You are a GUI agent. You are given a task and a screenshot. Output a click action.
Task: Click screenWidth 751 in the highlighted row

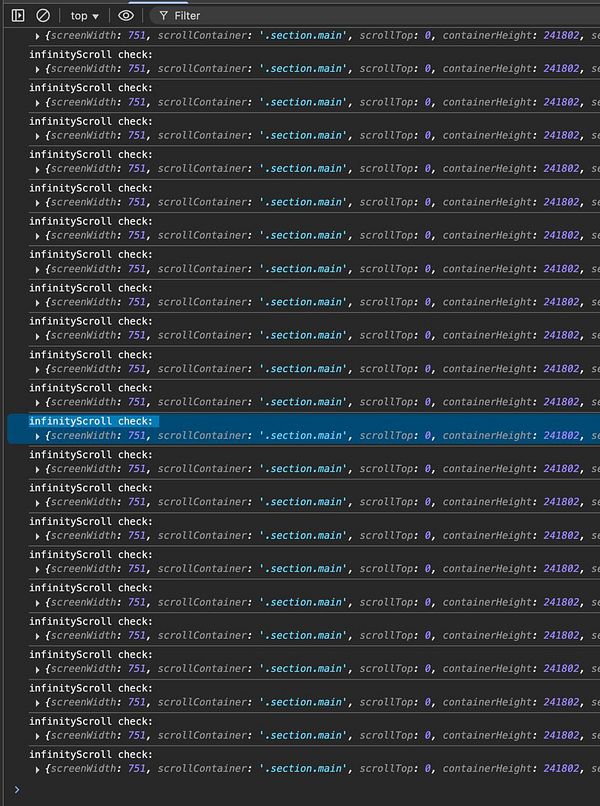(x=98, y=436)
